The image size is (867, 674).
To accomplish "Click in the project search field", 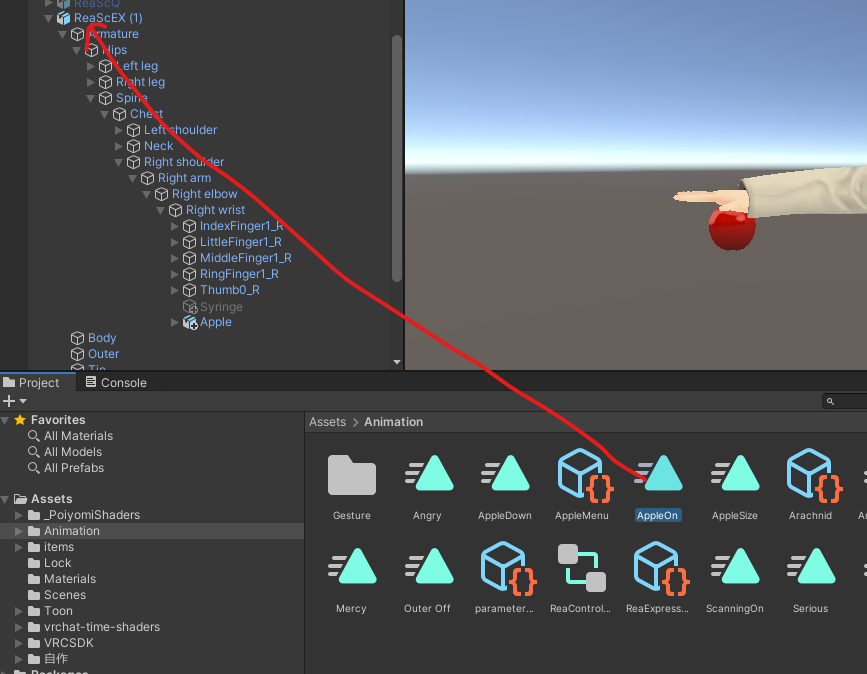I will coord(845,401).
